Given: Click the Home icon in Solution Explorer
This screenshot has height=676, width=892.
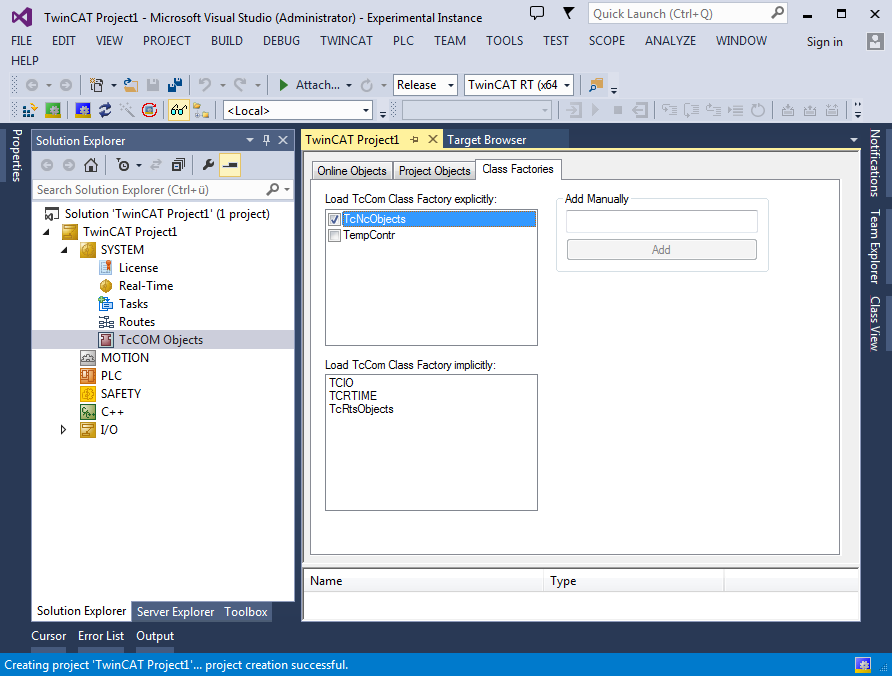Looking at the screenshot, I should 90,166.
